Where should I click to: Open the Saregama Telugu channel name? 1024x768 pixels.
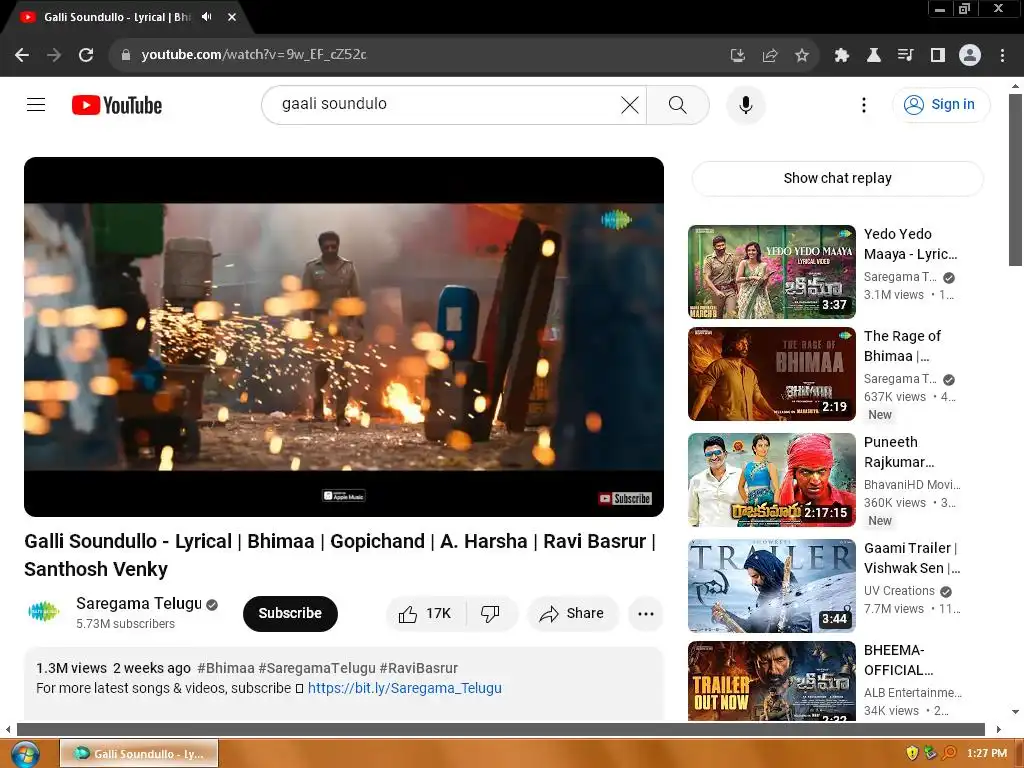click(x=138, y=603)
